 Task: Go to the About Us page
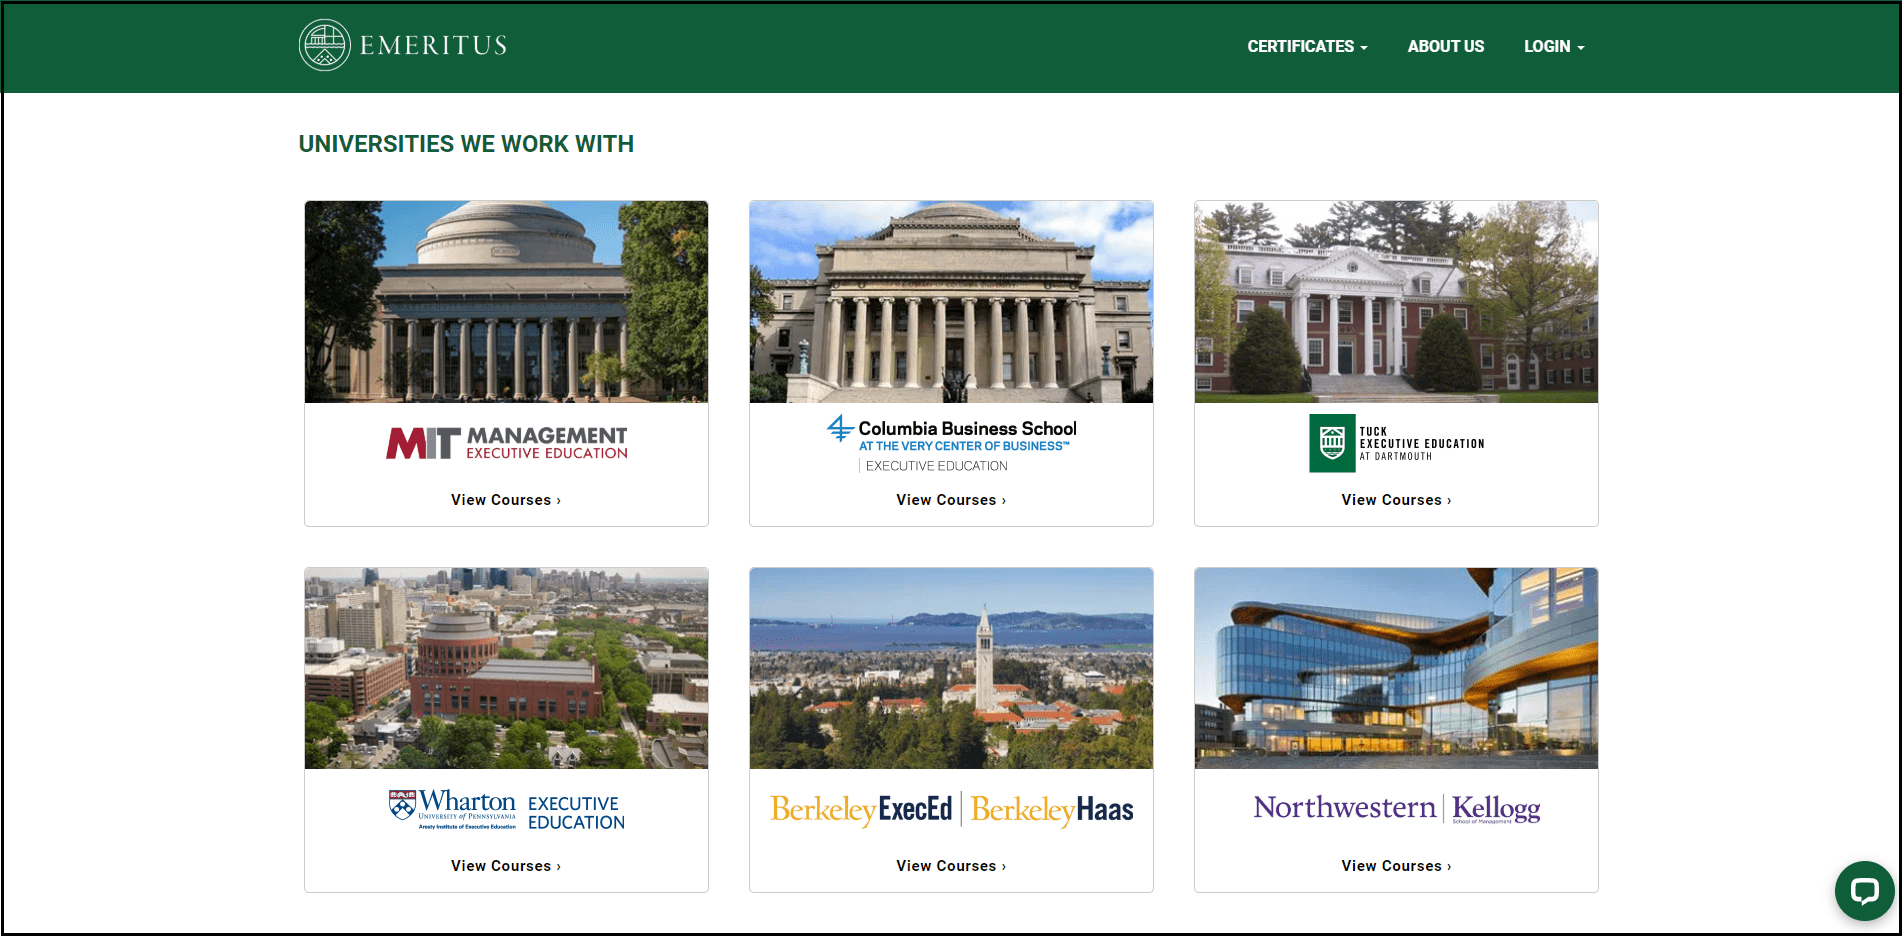[x=1445, y=46]
